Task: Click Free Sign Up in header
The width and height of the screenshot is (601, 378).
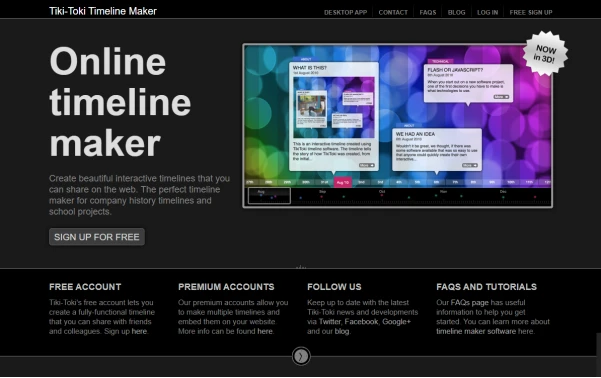Action: (x=530, y=12)
